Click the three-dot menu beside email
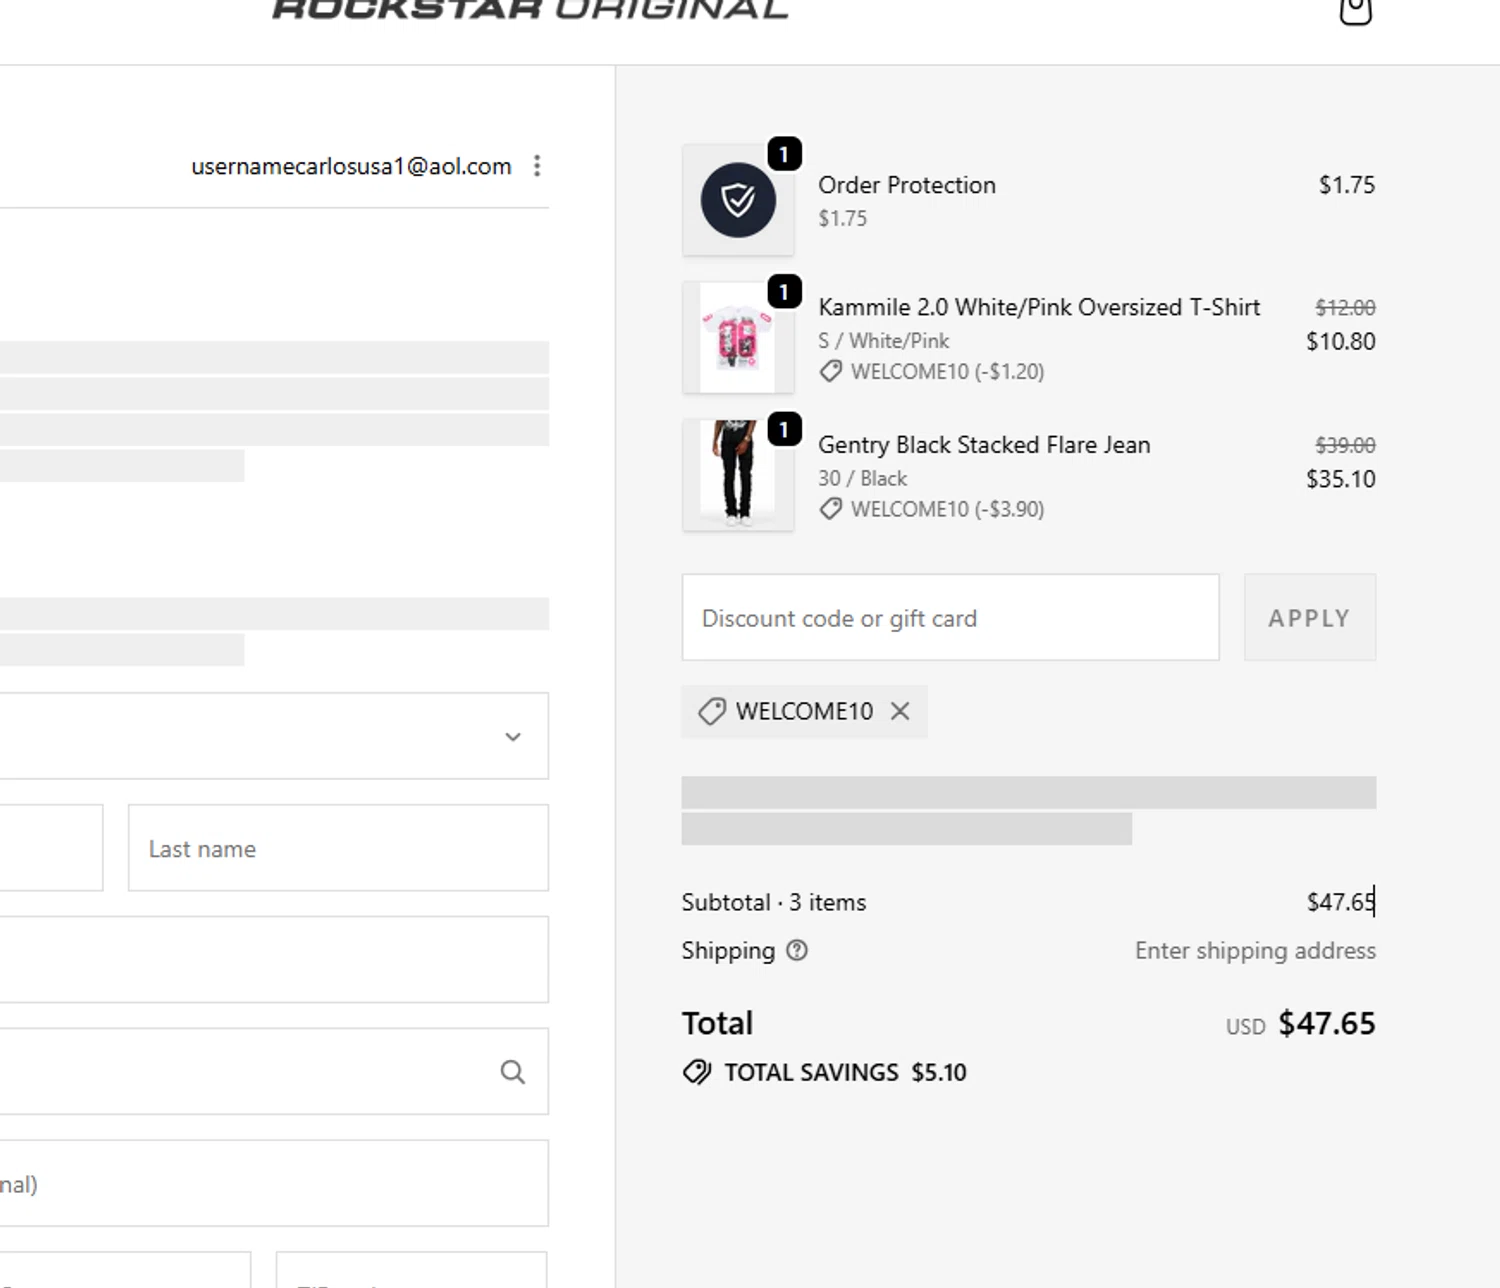 537,166
